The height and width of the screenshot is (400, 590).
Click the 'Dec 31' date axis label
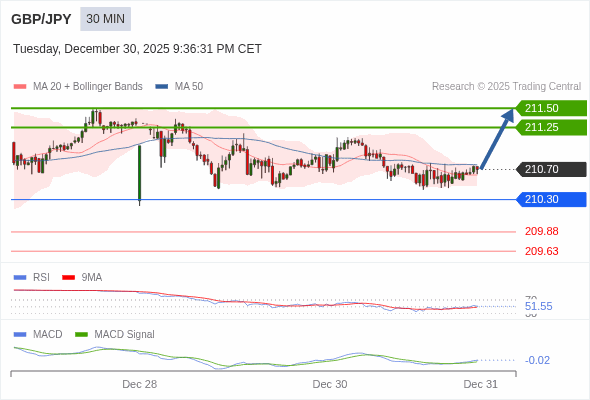coord(481,384)
